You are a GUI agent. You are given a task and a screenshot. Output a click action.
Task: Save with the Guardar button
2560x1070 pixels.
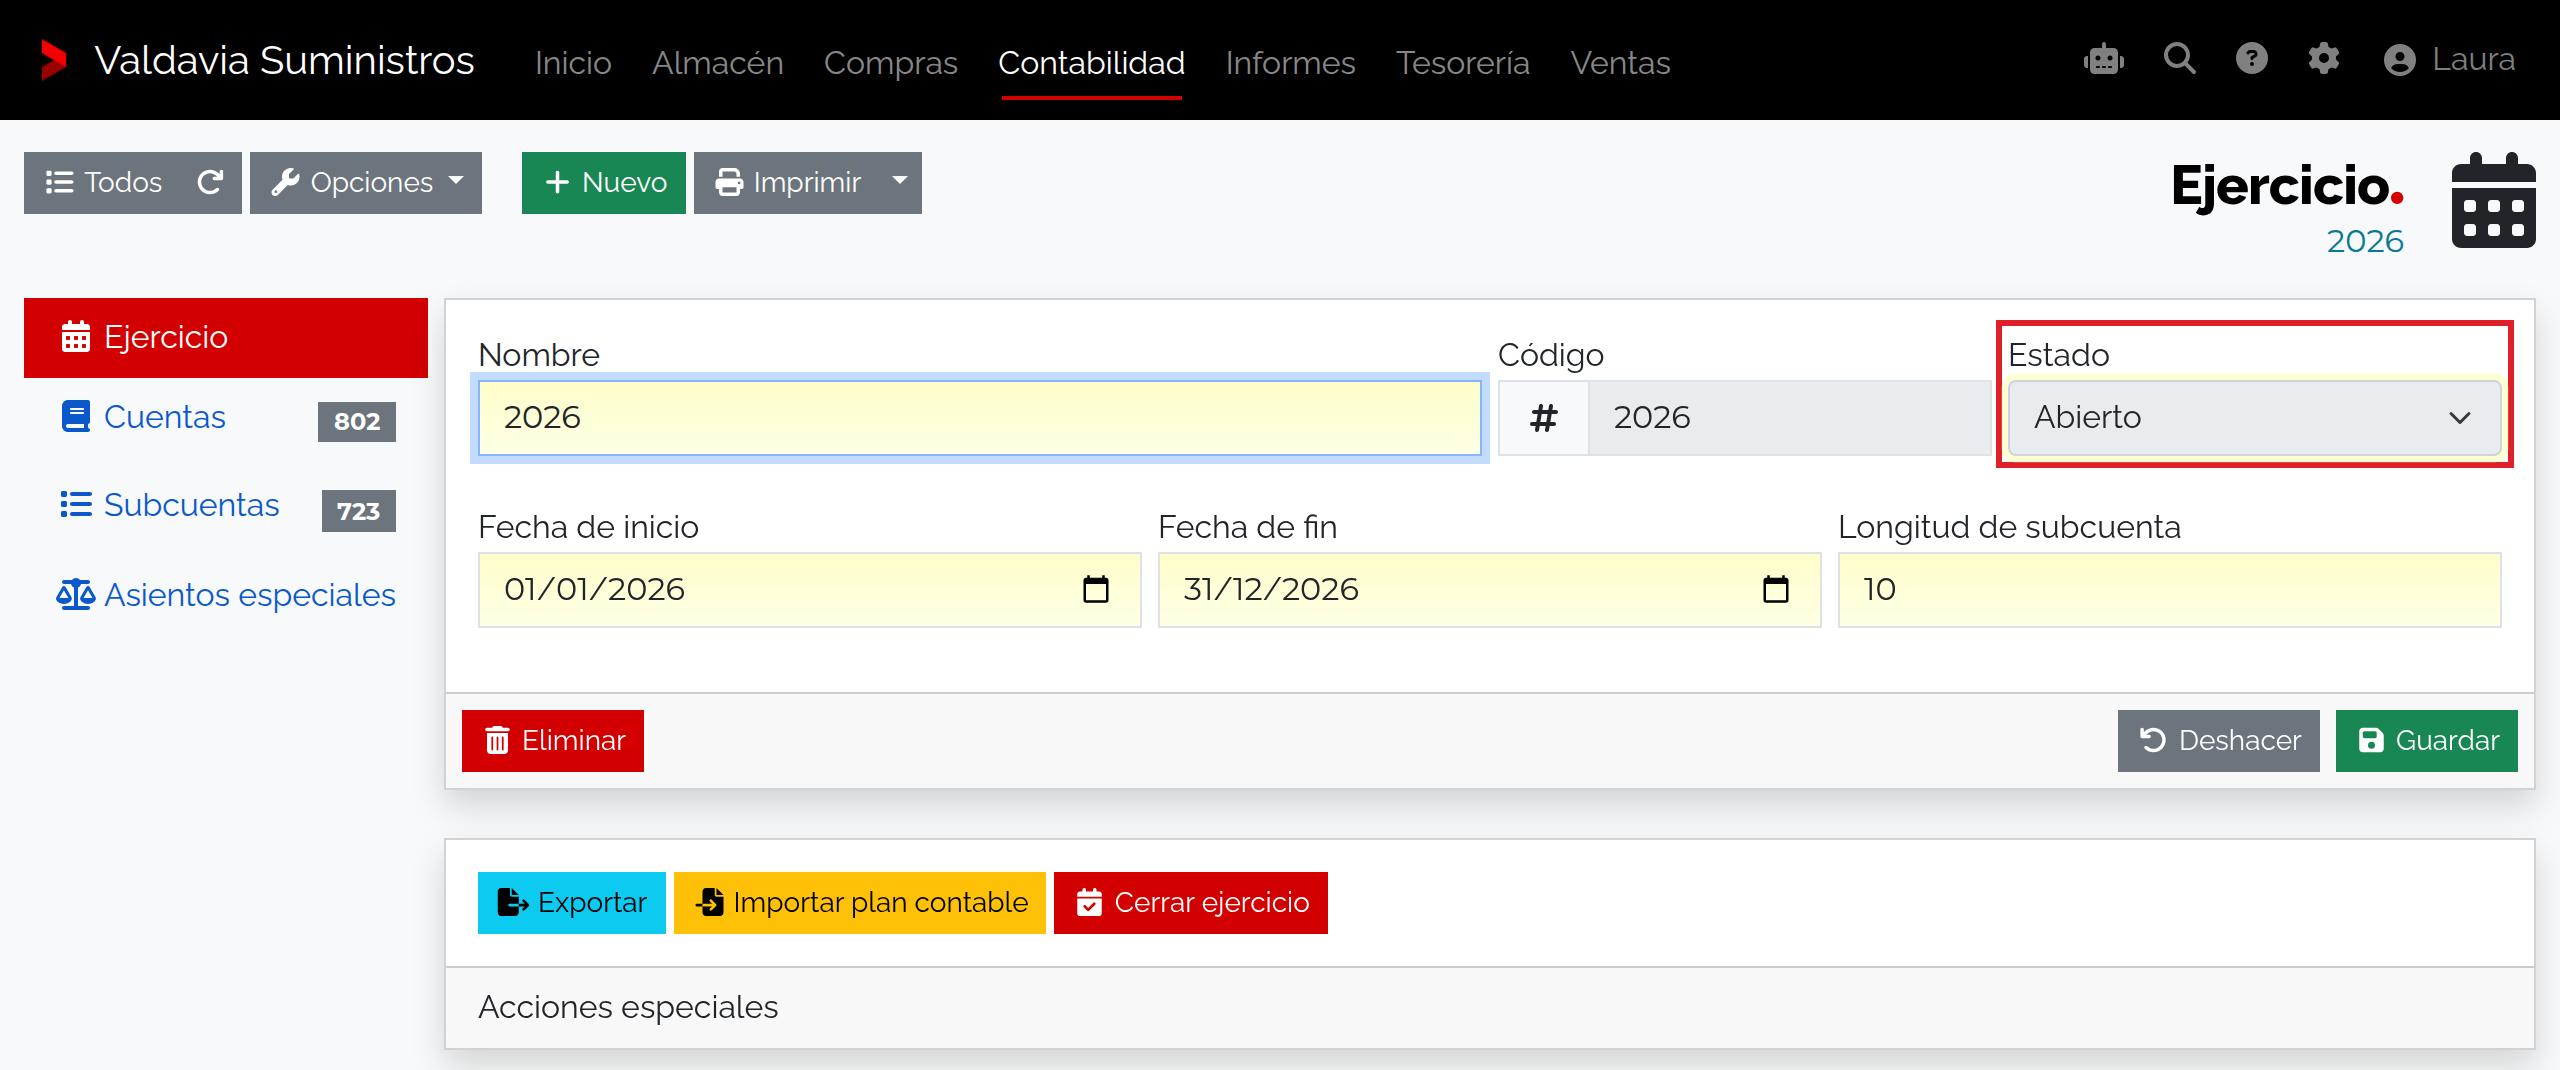[x=2427, y=740]
